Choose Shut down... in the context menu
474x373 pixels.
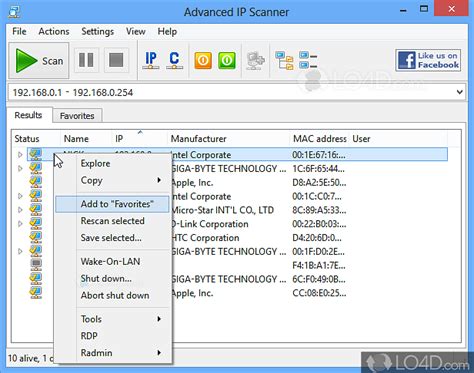pos(113,279)
